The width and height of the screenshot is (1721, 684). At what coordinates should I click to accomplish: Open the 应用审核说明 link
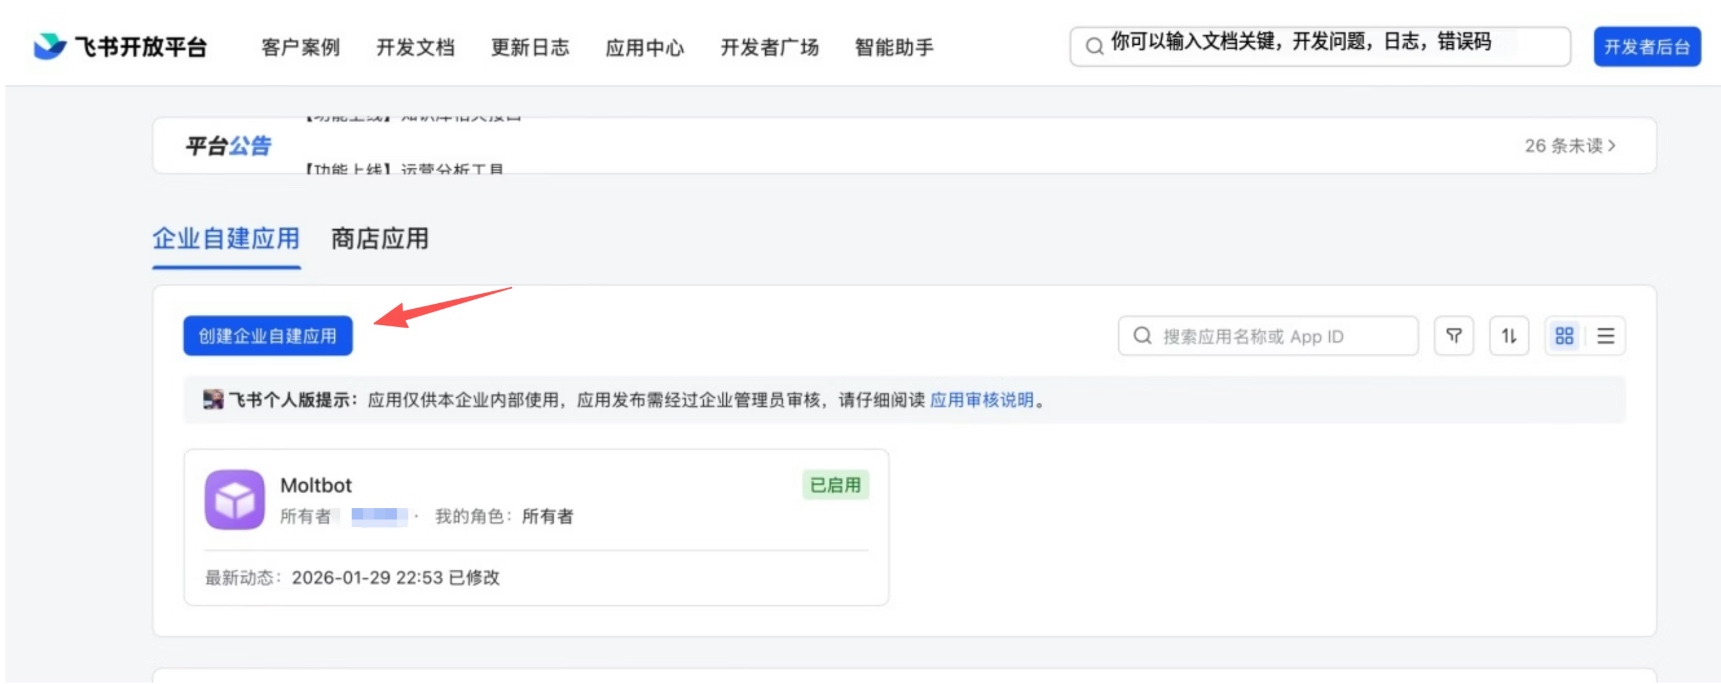coord(982,400)
